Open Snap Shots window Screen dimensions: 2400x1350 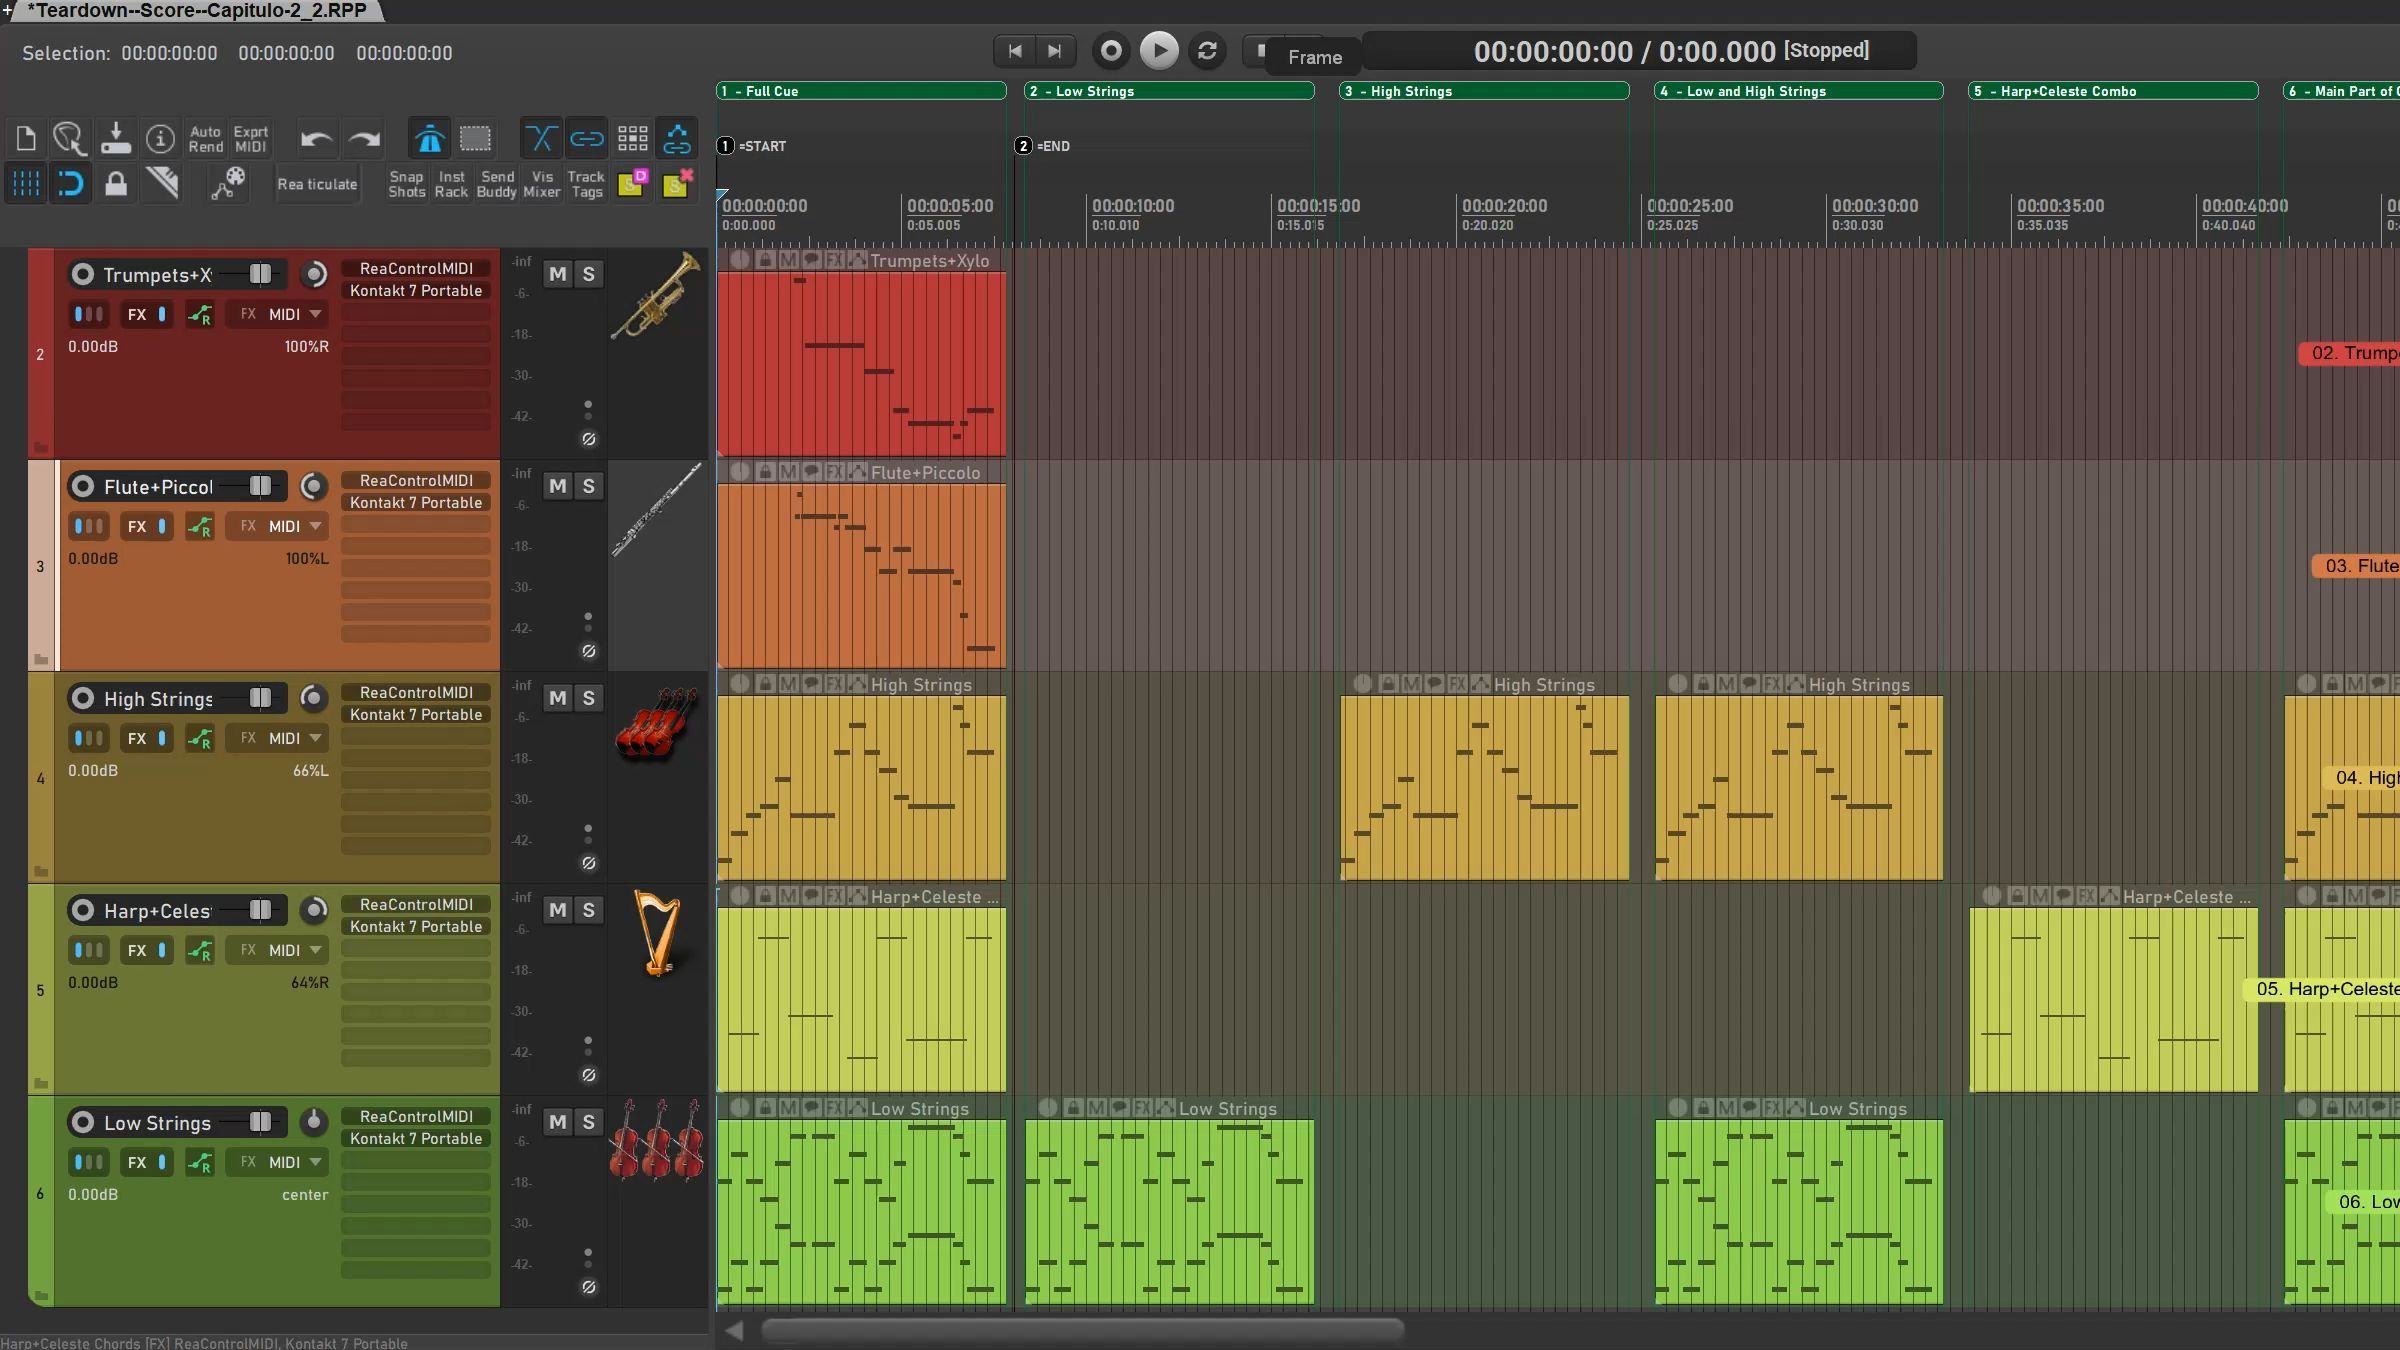[x=407, y=184]
